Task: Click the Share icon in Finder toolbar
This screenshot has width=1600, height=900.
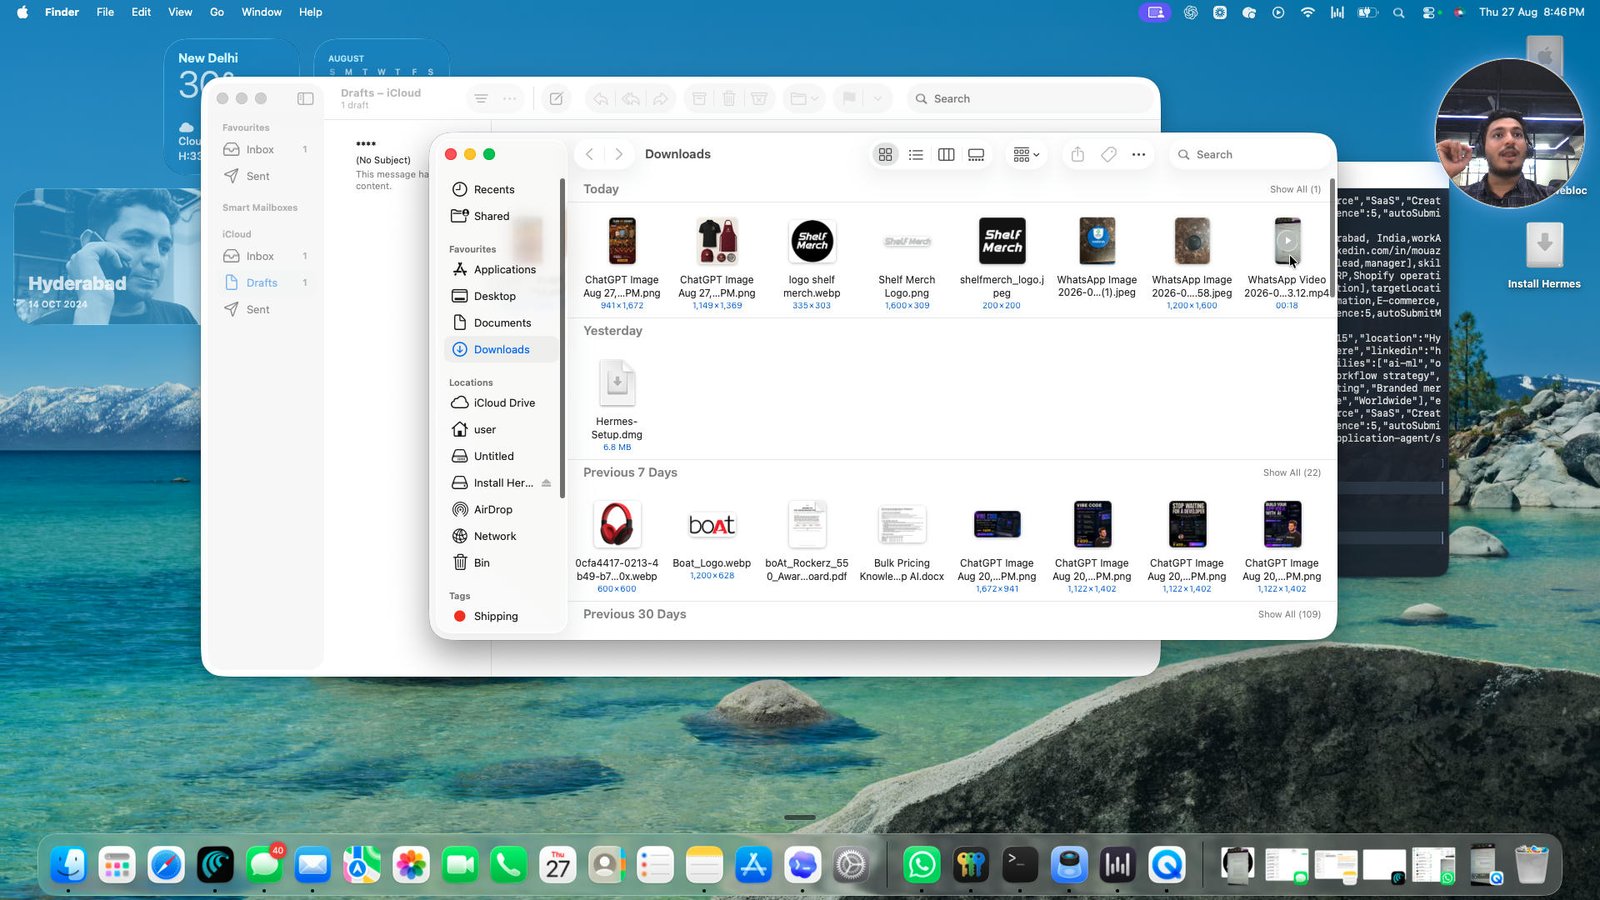Action: (1077, 154)
